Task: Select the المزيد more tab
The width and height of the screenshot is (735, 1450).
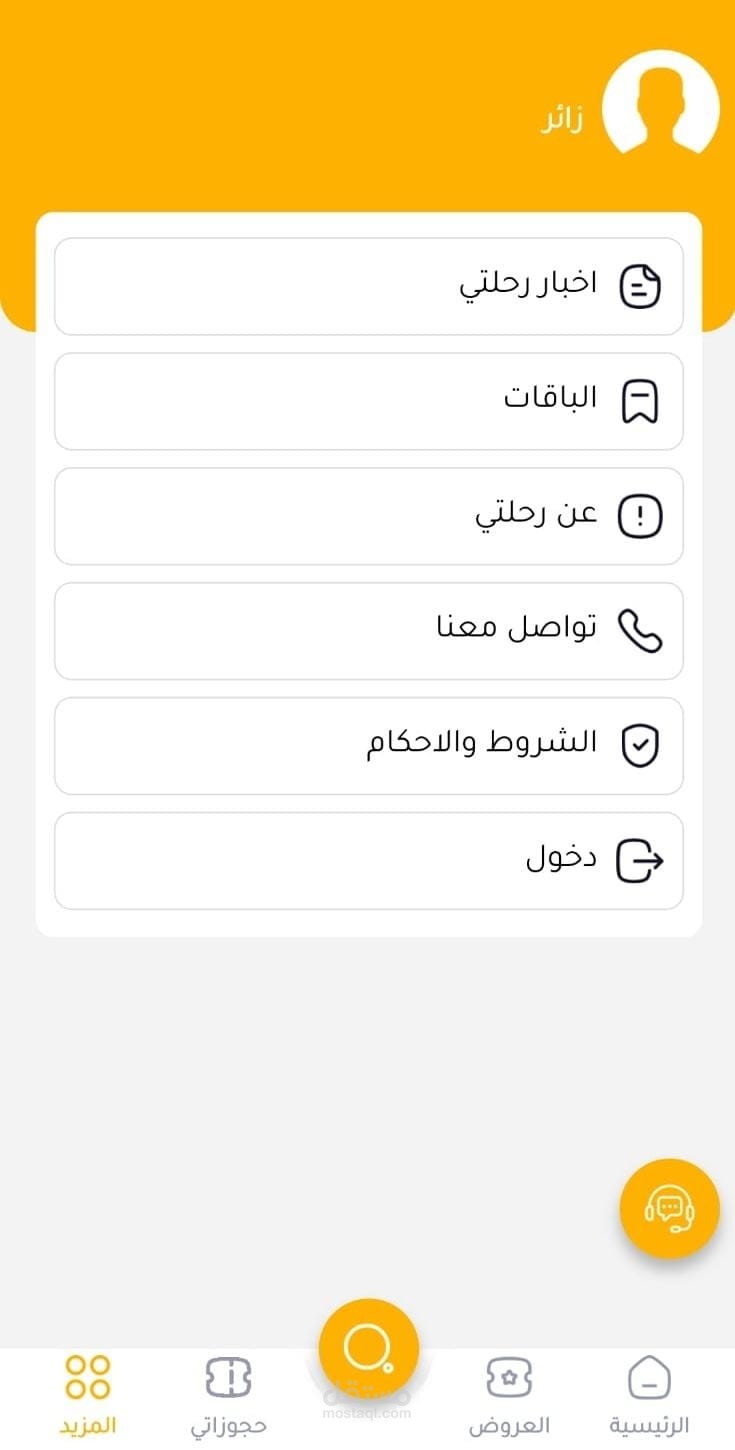Action: tap(87, 1395)
